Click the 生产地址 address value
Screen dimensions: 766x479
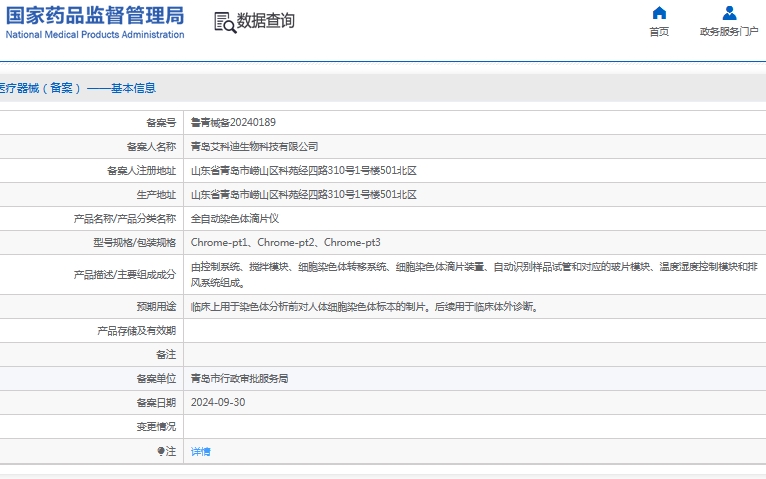point(303,194)
